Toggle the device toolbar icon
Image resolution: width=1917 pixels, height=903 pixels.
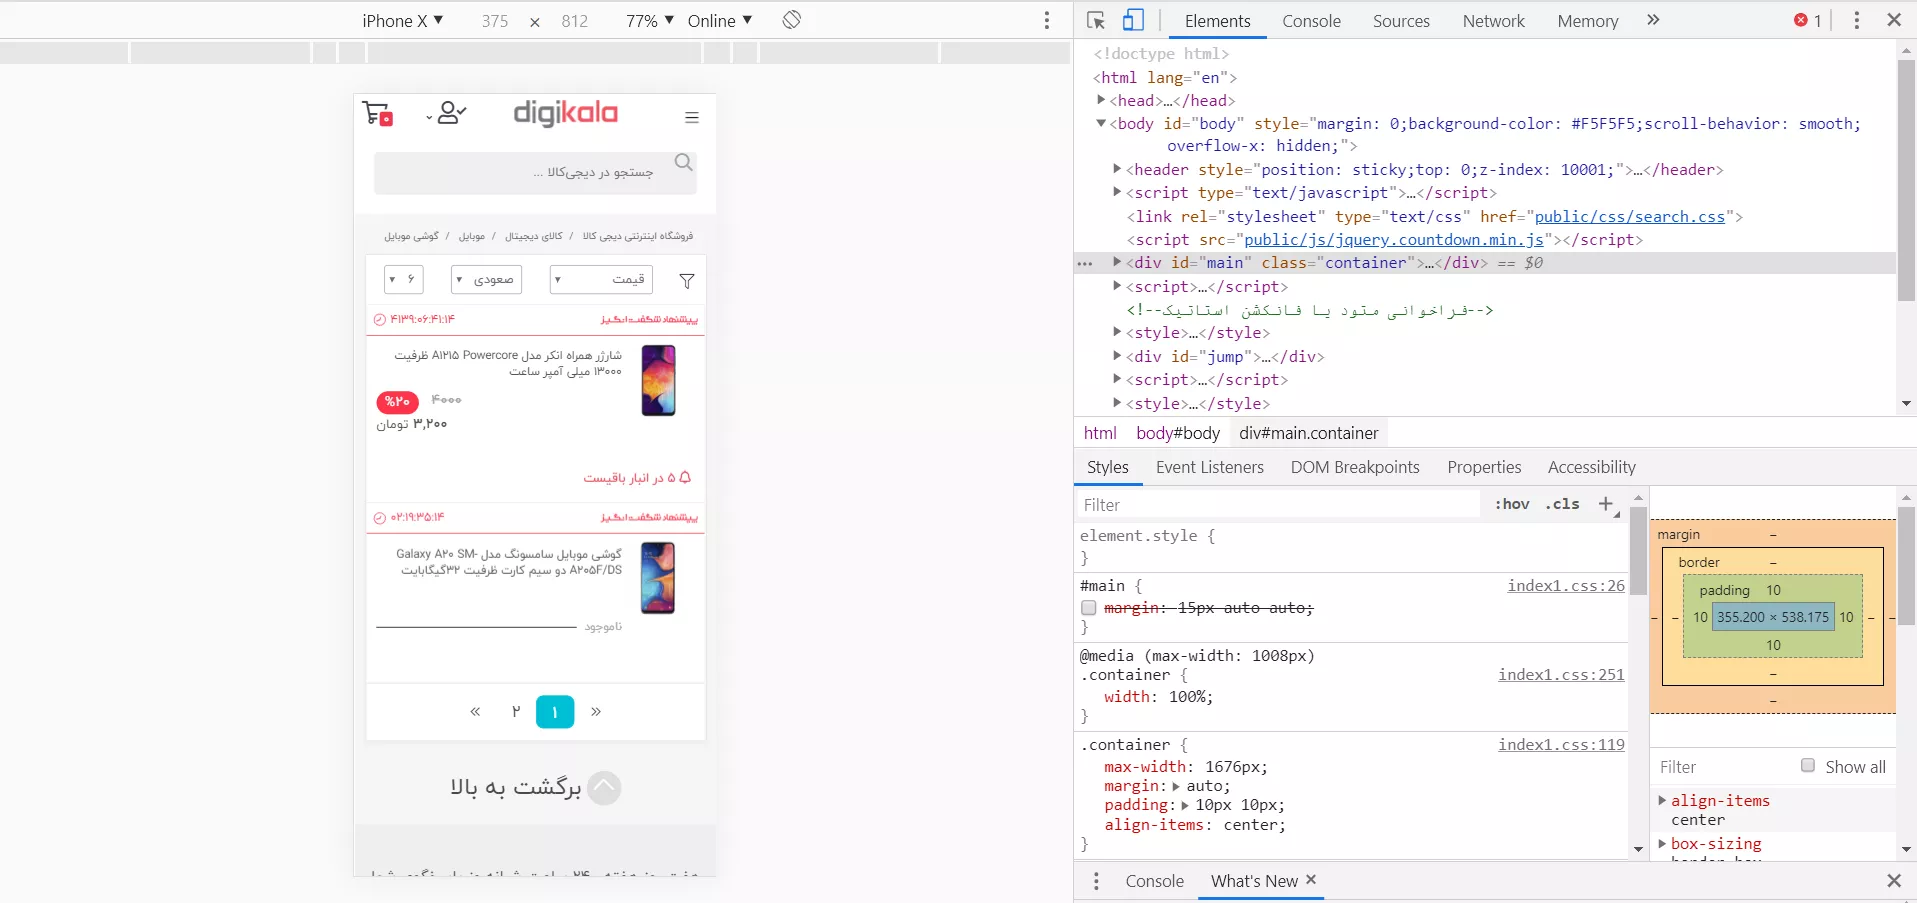click(1133, 20)
